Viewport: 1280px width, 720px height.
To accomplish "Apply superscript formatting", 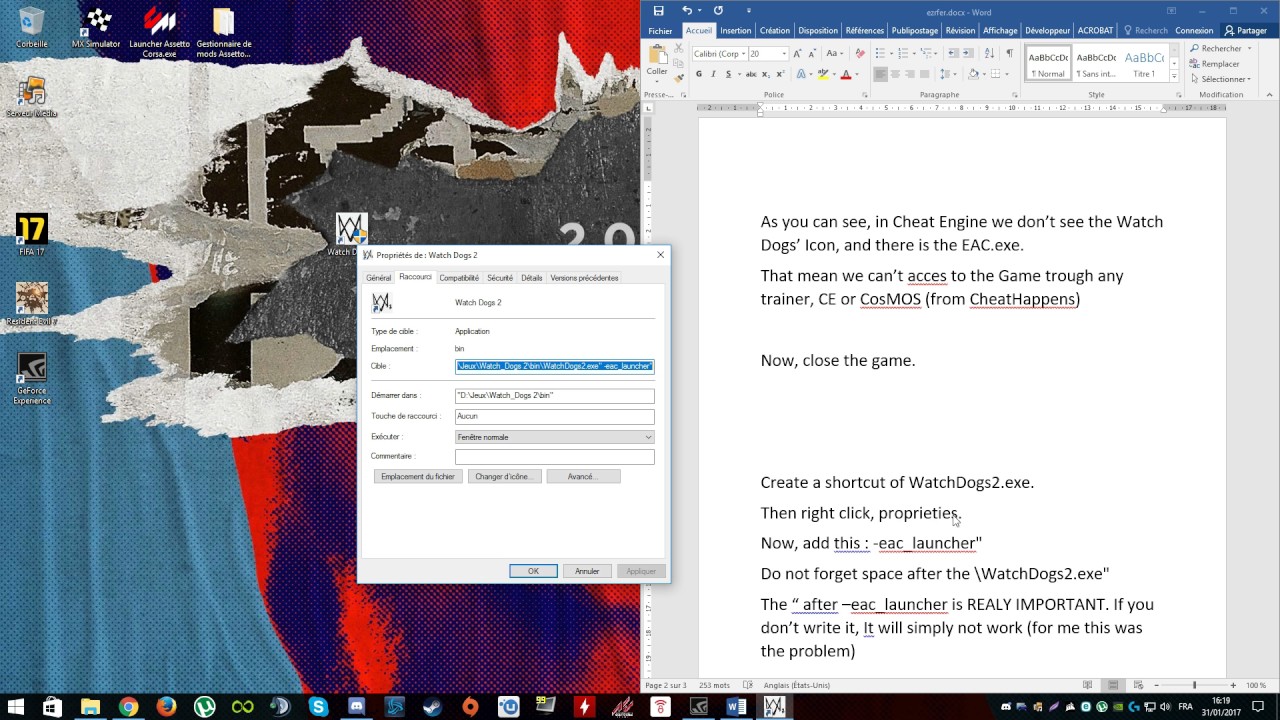I will (780, 74).
